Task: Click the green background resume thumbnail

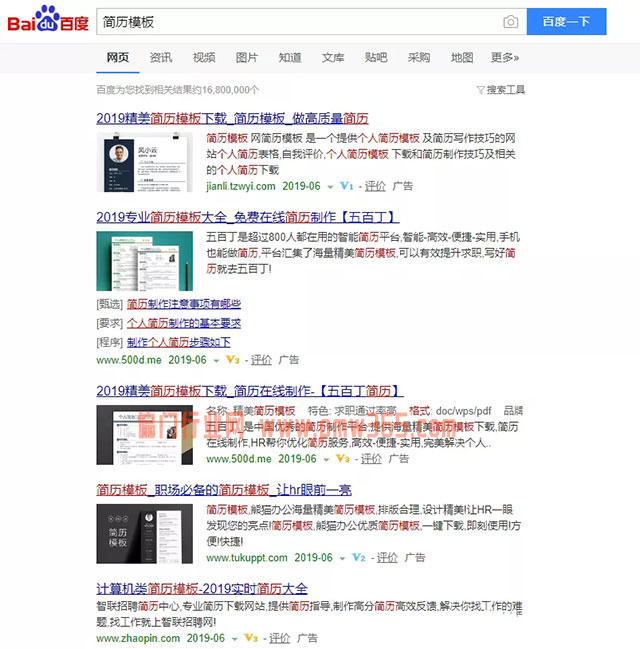Action: [144, 261]
